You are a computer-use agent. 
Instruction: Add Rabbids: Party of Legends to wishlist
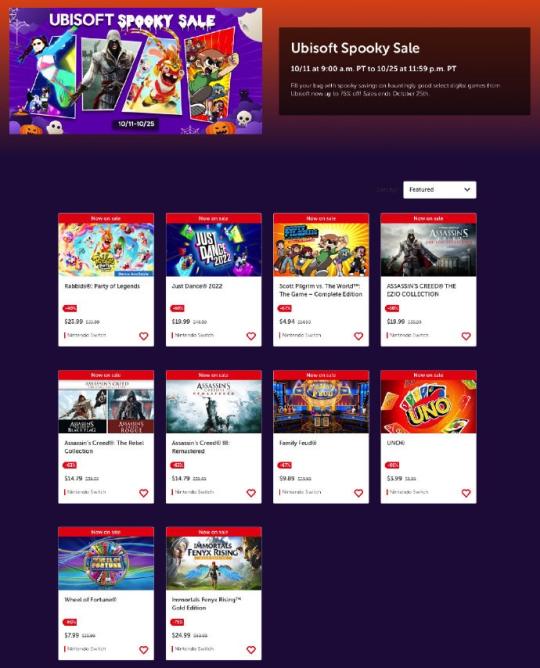pyautogui.click(x=144, y=336)
